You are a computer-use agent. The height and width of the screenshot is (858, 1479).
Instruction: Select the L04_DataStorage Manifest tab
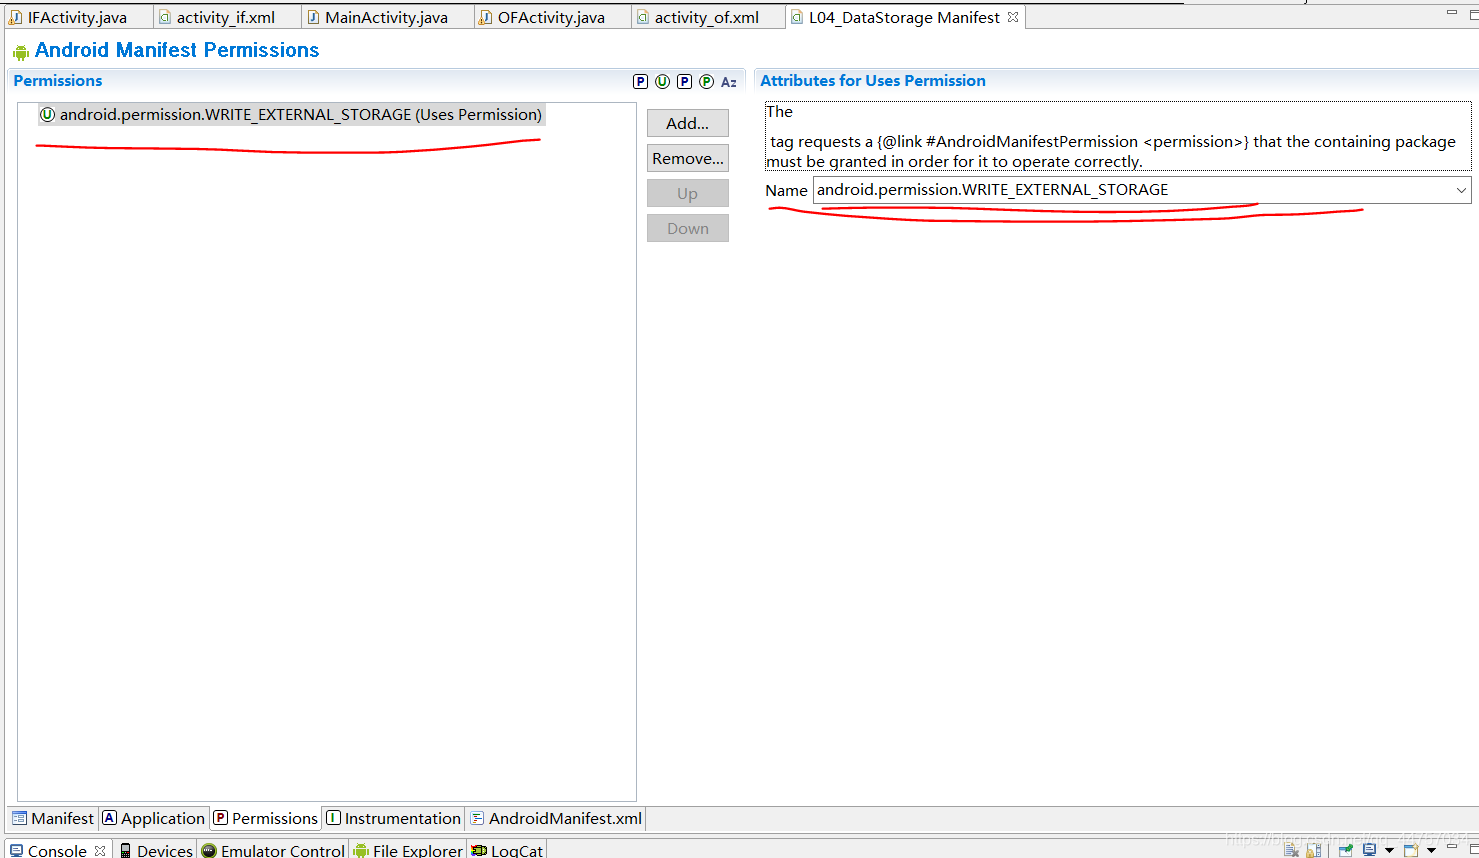click(x=904, y=17)
